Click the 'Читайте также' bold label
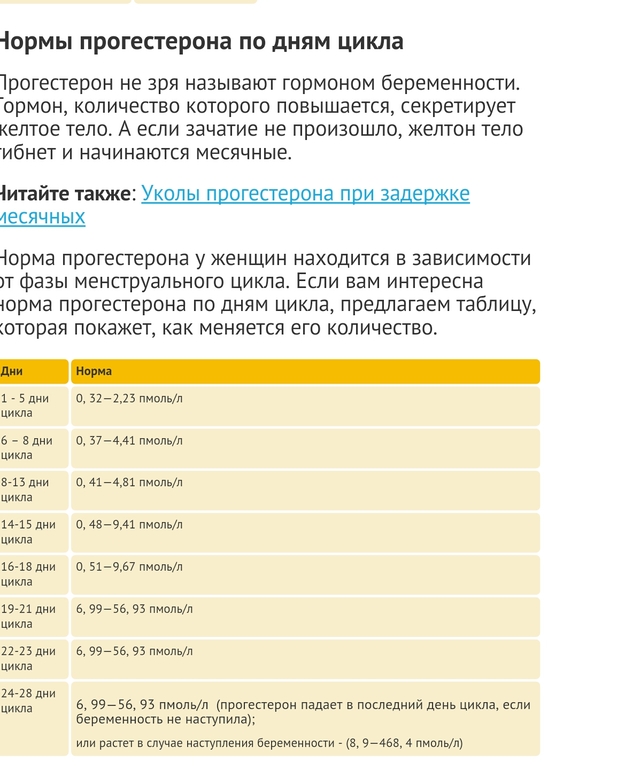 click(x=65, y=193)
